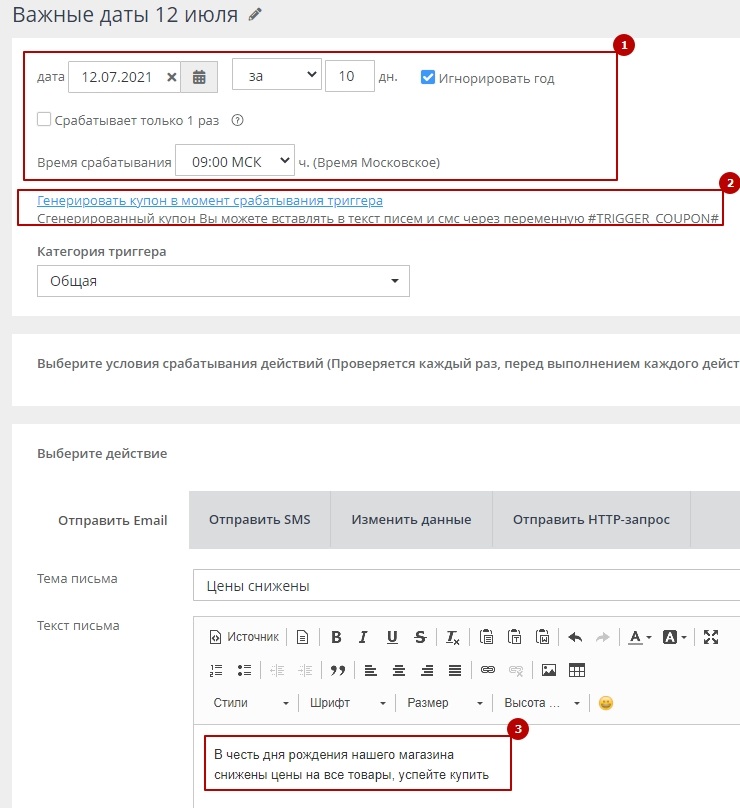
Task: Open the 'за' before/after dropdown
Action: click(276, 76)
